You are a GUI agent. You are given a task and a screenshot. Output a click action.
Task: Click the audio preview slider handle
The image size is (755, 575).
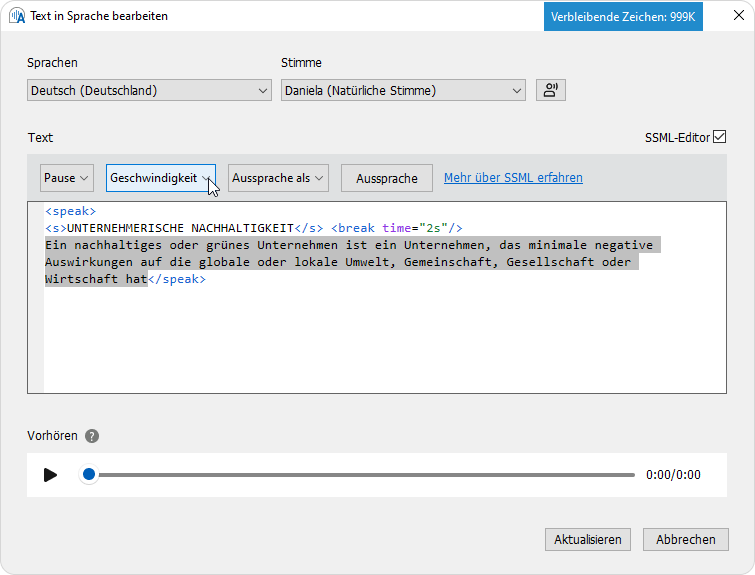89,474
